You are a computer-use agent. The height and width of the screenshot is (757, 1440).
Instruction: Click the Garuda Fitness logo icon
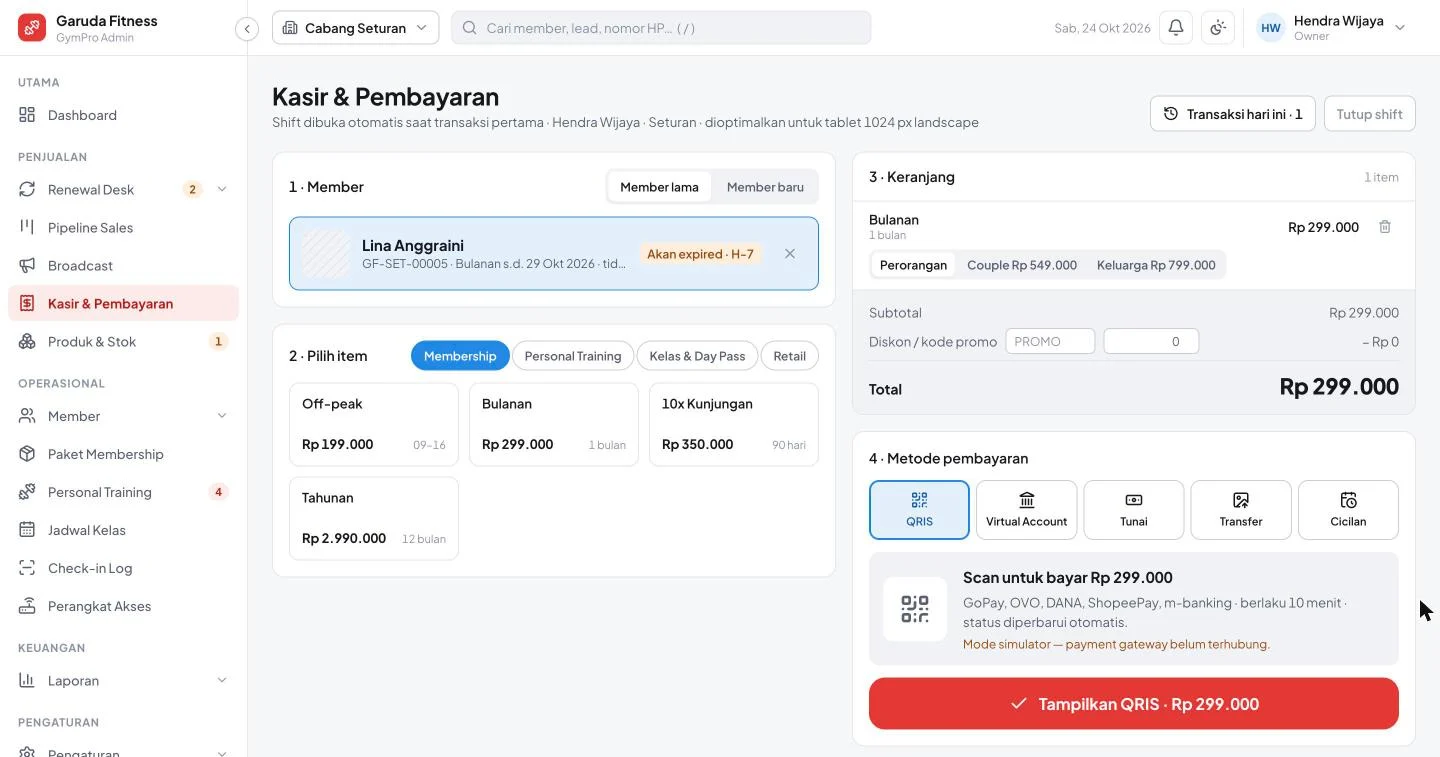point(32,28)
